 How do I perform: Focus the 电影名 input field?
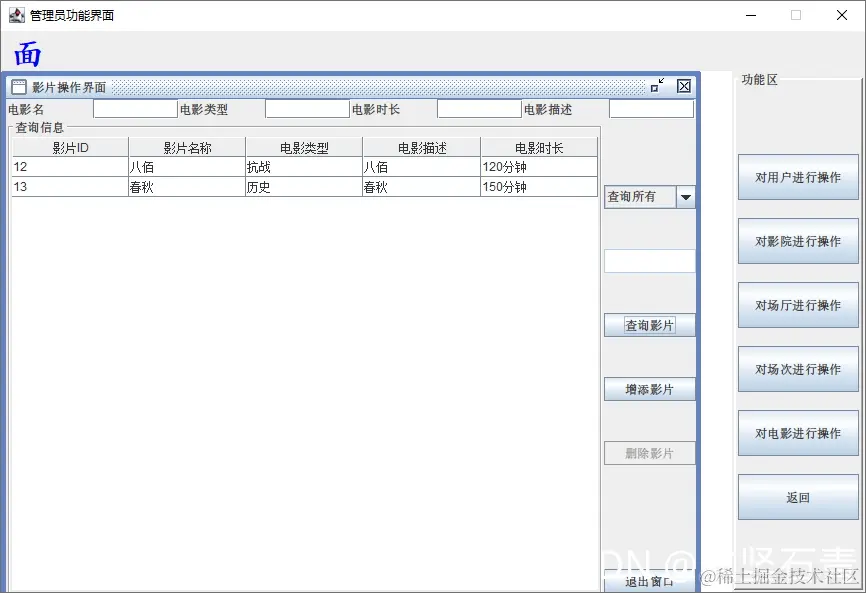(x=135, y=109)
